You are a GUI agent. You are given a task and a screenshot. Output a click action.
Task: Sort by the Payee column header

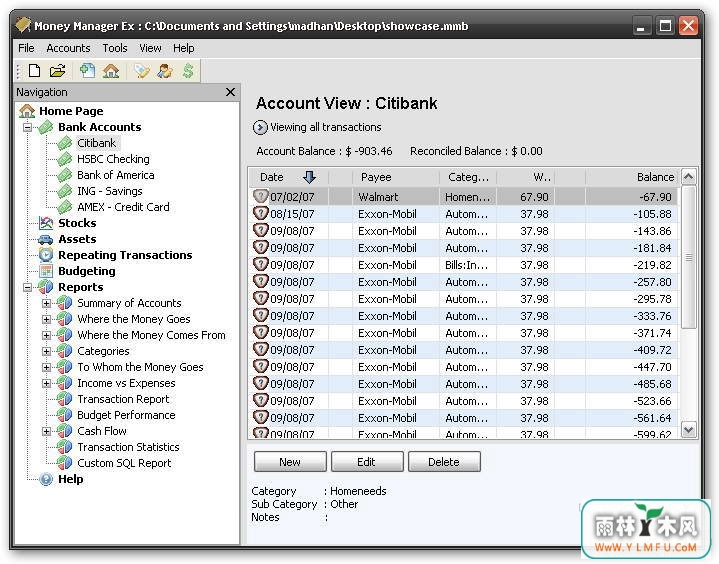(x=395, y=177)
